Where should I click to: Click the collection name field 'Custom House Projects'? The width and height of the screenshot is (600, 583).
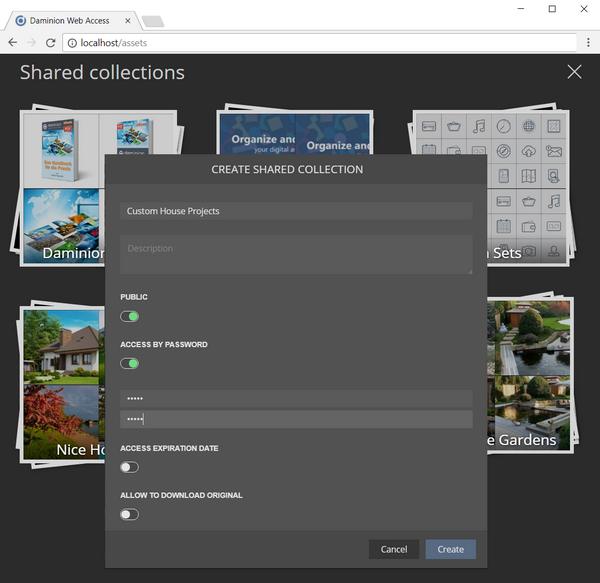click(296, 211)
